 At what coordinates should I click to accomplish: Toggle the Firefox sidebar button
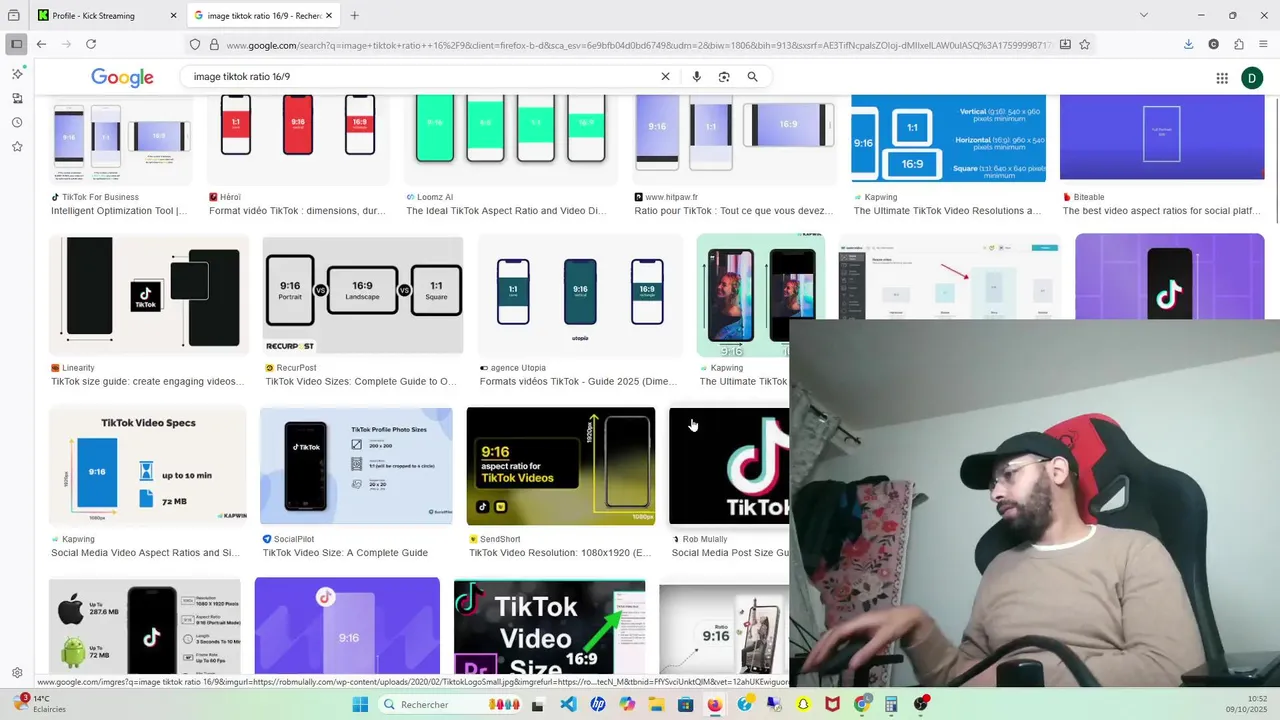coord(16,44)
